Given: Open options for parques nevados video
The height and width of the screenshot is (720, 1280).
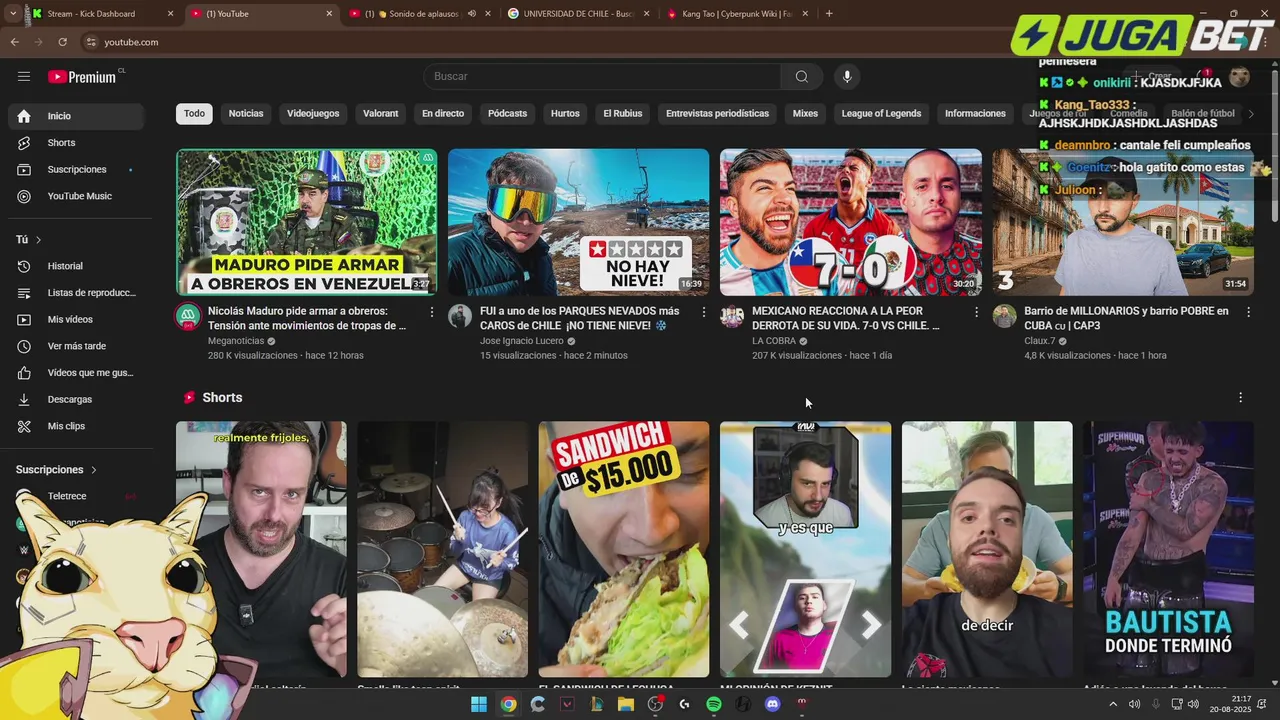Looking at the screenshot, I should [x=704, y=312].
